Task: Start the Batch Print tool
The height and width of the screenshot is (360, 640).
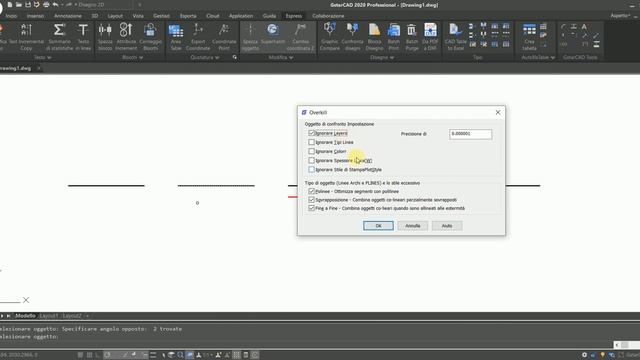Action: click(394, 37)
